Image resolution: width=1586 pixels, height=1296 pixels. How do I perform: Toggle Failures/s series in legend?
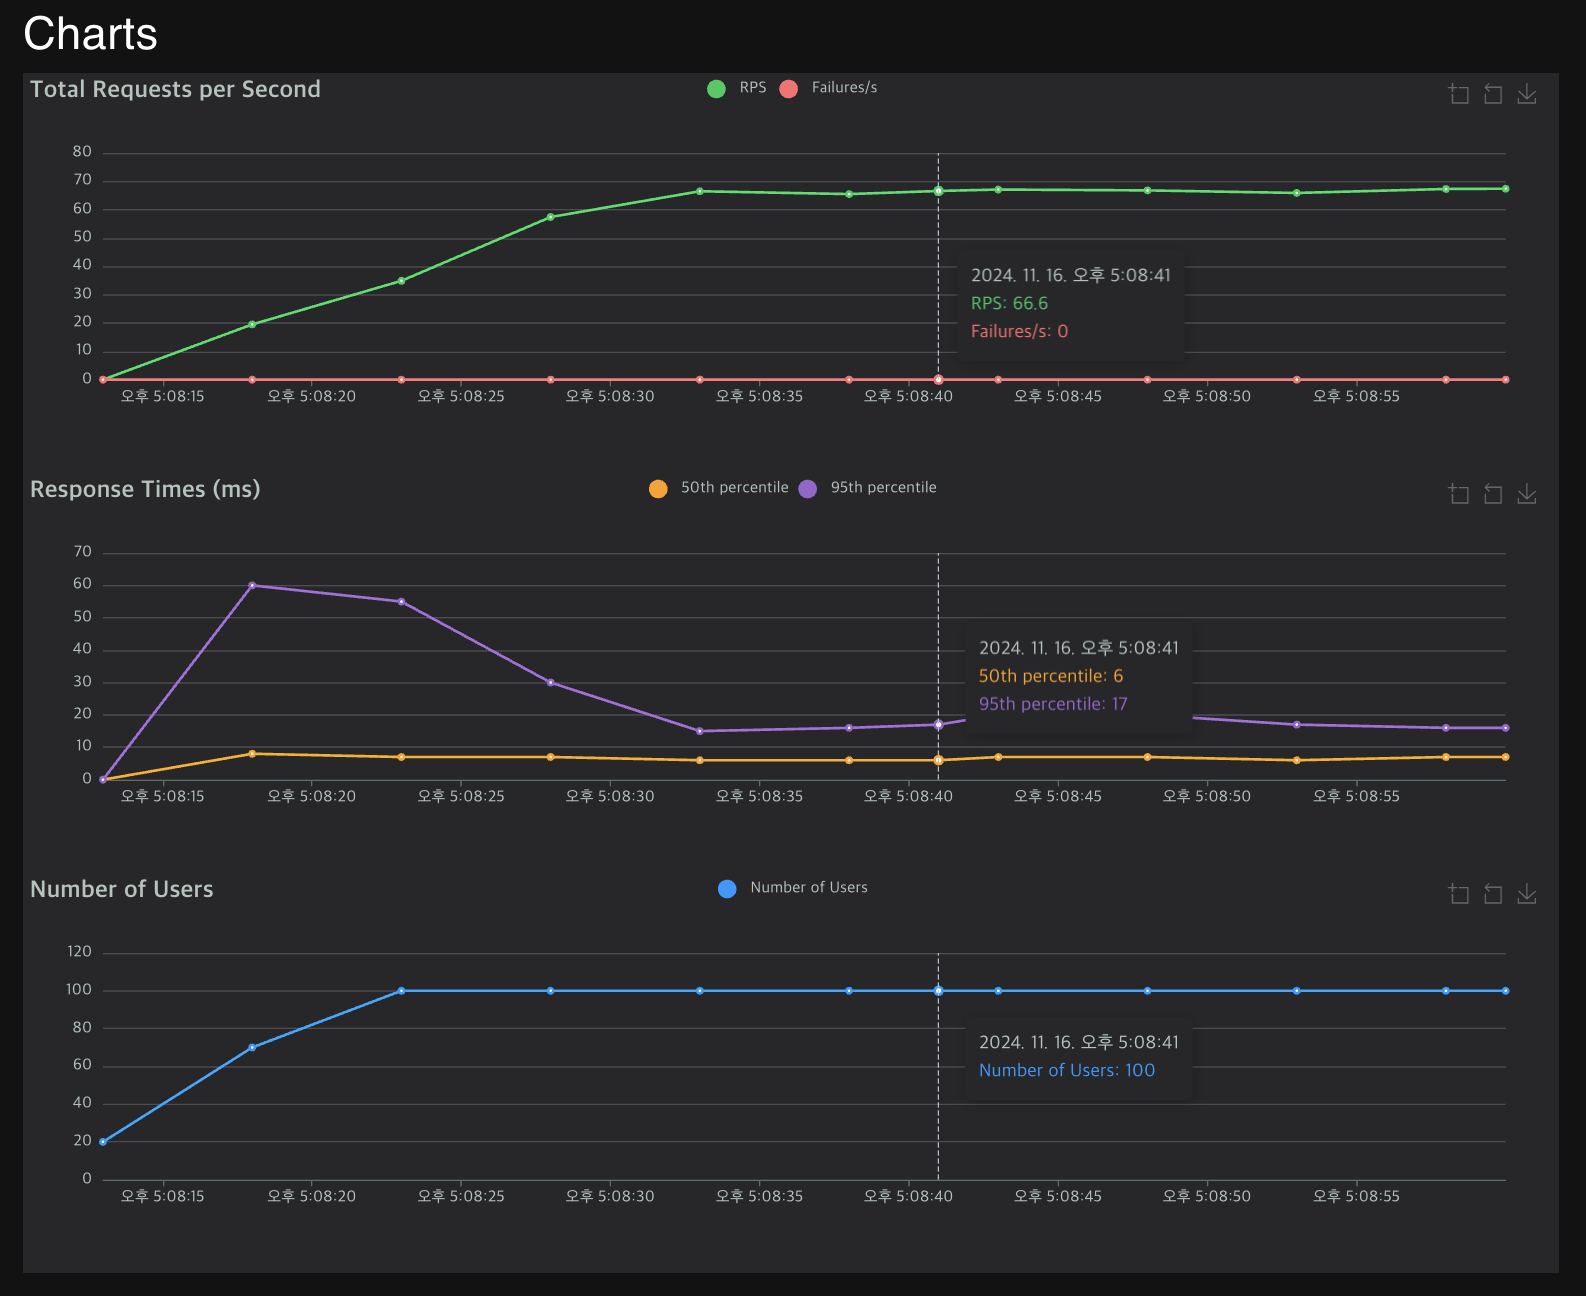coord(828,88)
